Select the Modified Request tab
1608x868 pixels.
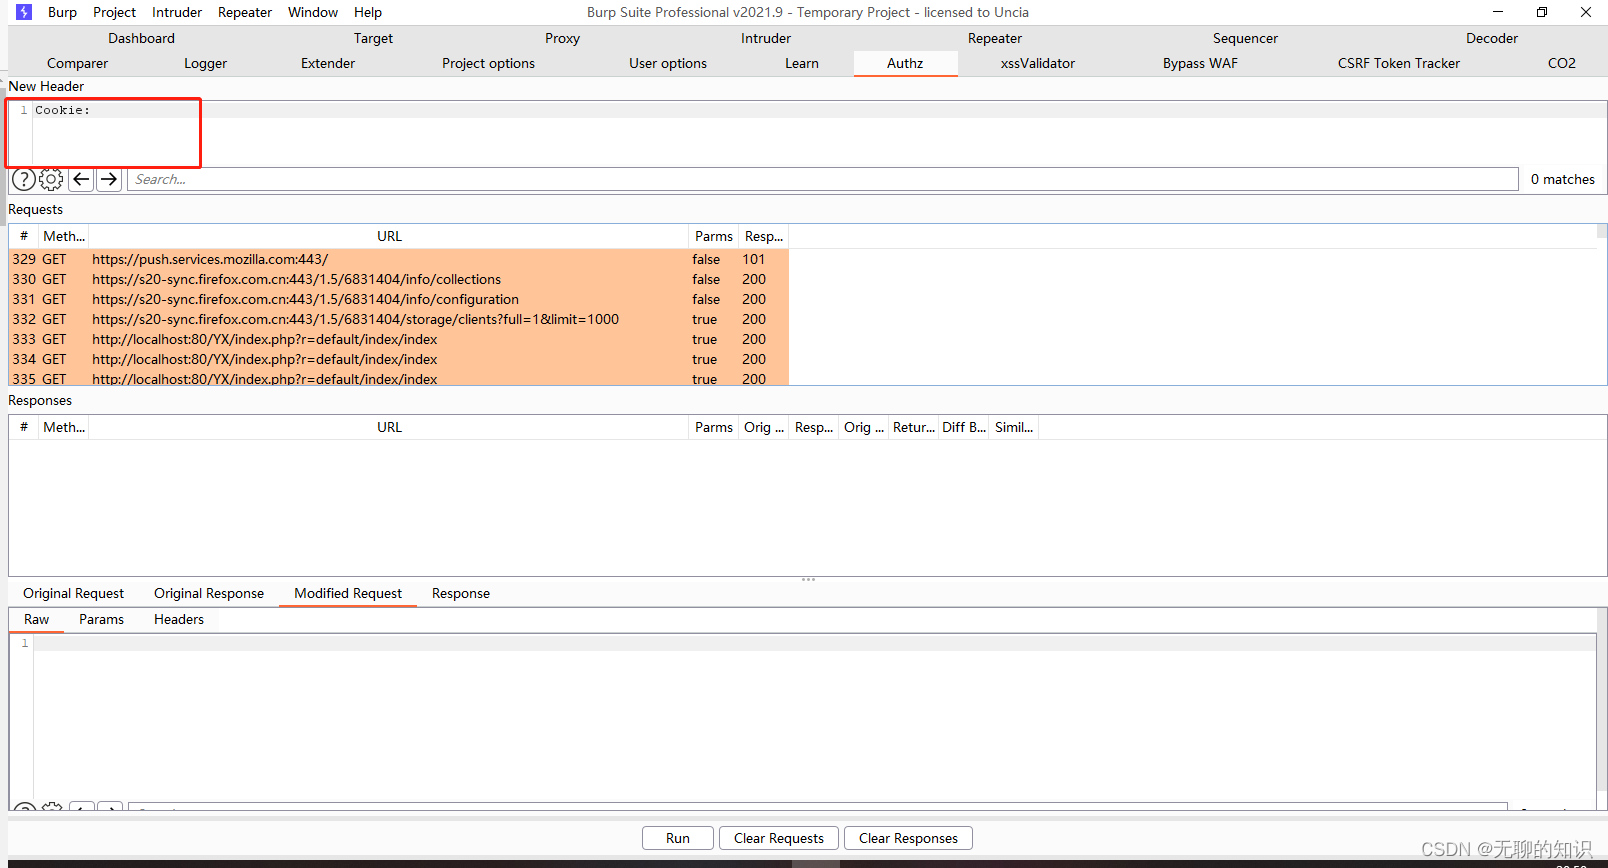pyautogui.click(x=348, y=593)
